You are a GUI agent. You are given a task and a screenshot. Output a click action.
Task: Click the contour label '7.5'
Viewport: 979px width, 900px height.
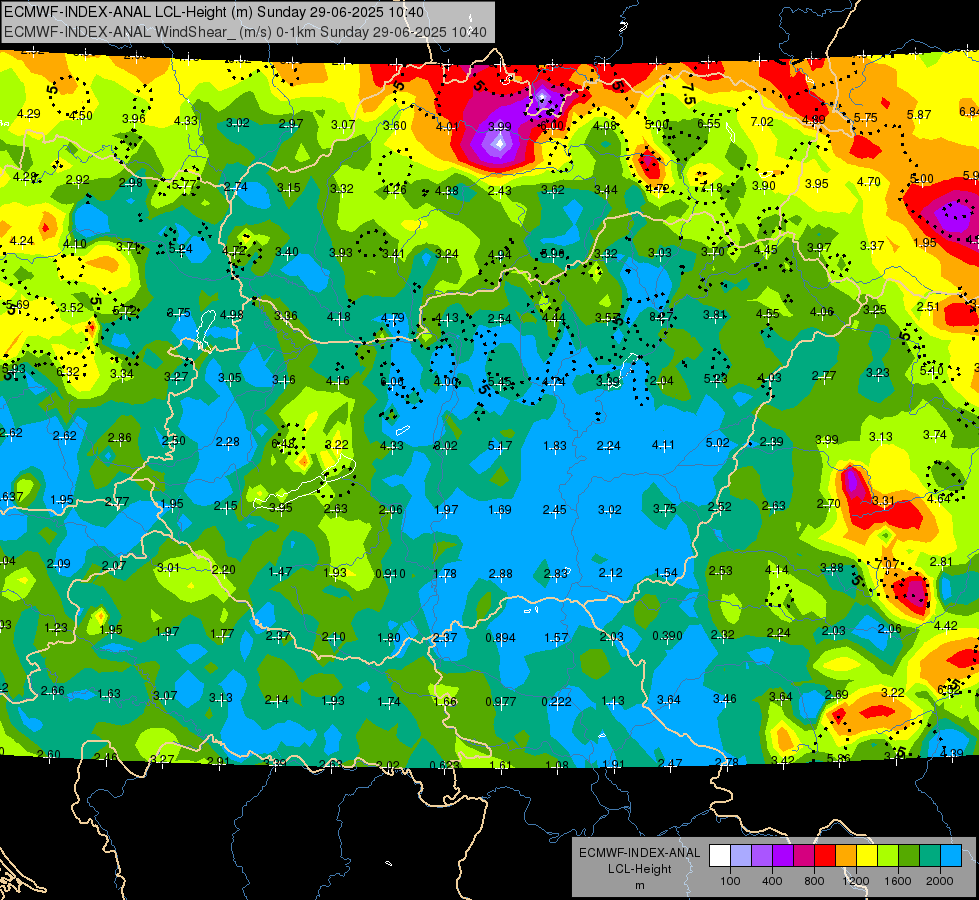tap(688, 93)
